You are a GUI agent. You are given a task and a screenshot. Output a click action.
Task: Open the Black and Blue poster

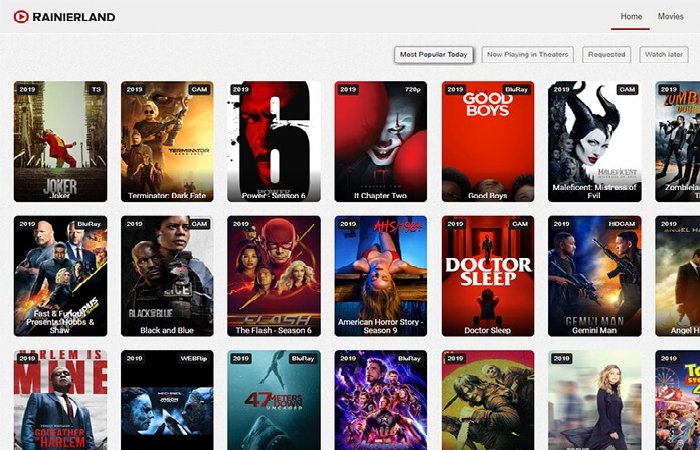point(167,276)
